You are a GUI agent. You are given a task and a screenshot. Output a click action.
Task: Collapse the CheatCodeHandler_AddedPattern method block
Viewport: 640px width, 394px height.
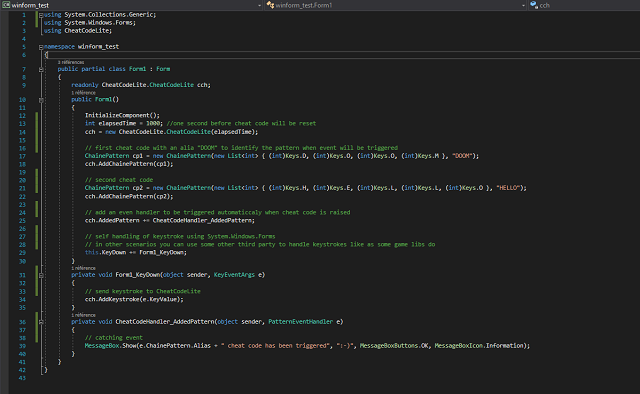[x=41, y=322]
